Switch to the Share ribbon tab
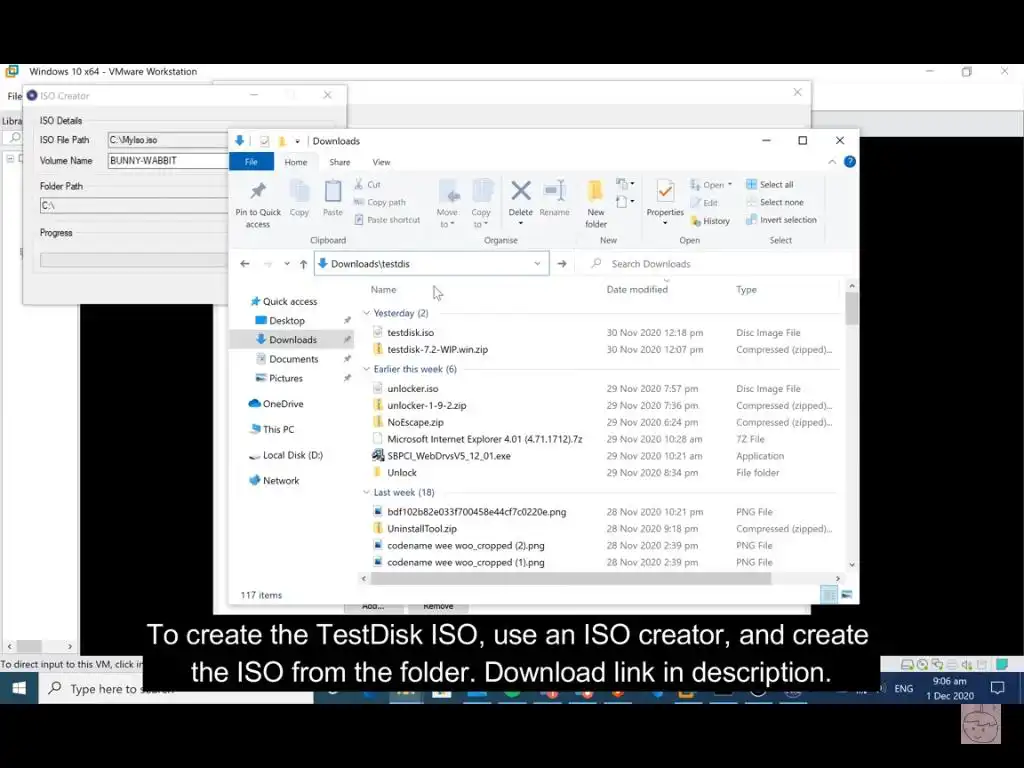Image resolution: width=1024 pixels, height=768 pixels. tap(340, 162)
